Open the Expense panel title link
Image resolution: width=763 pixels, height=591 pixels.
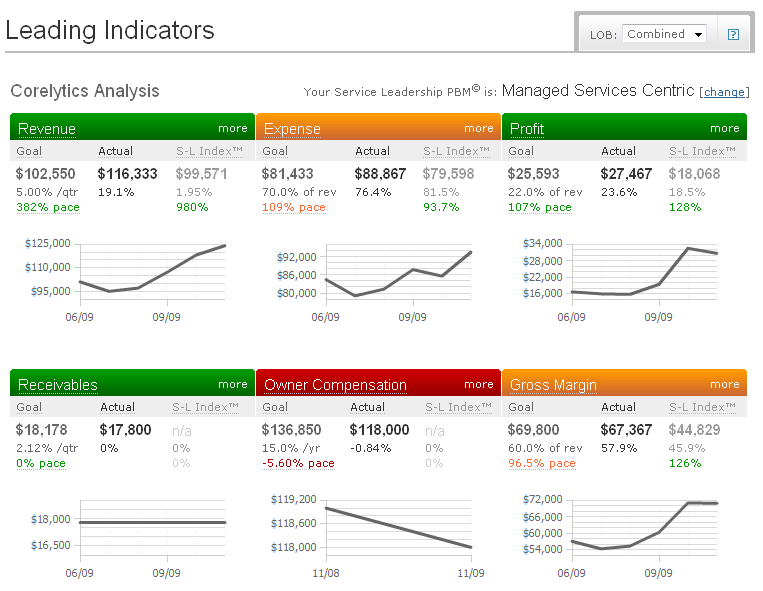click(292, 129)
